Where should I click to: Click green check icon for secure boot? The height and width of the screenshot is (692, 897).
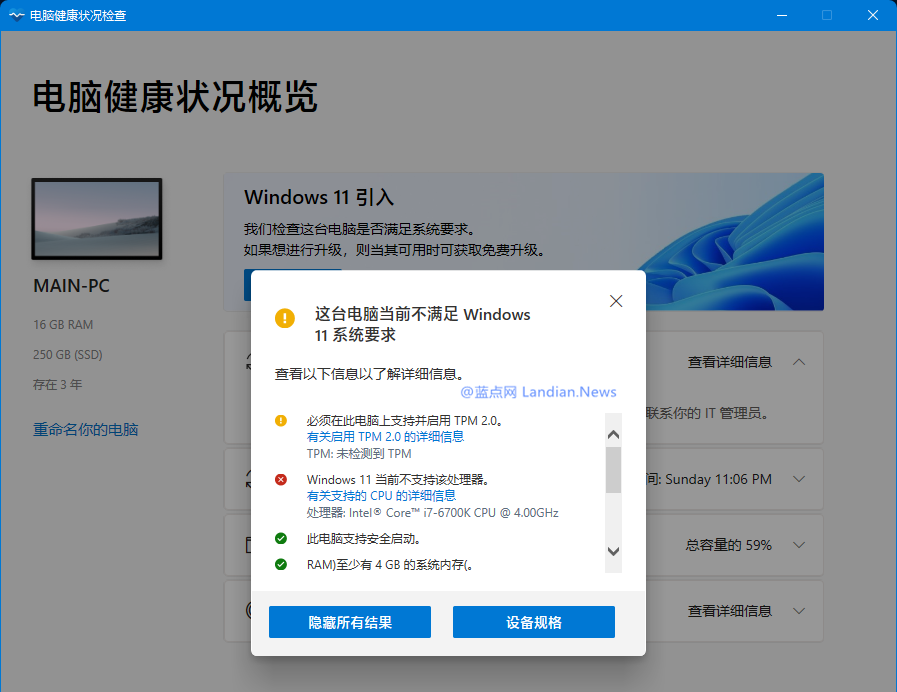pyautogui.click(x=281, y=539)
